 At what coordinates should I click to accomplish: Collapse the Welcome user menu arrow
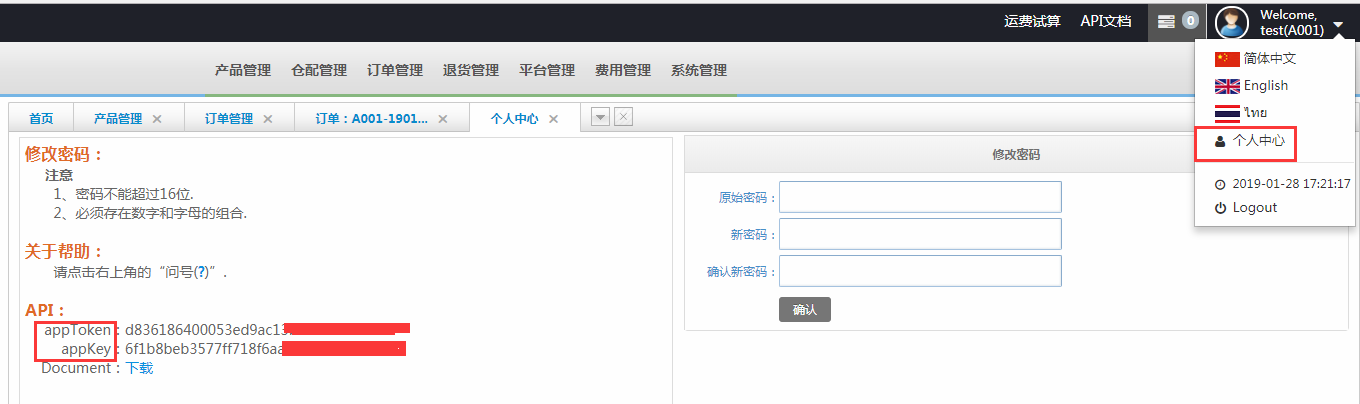1338,23
